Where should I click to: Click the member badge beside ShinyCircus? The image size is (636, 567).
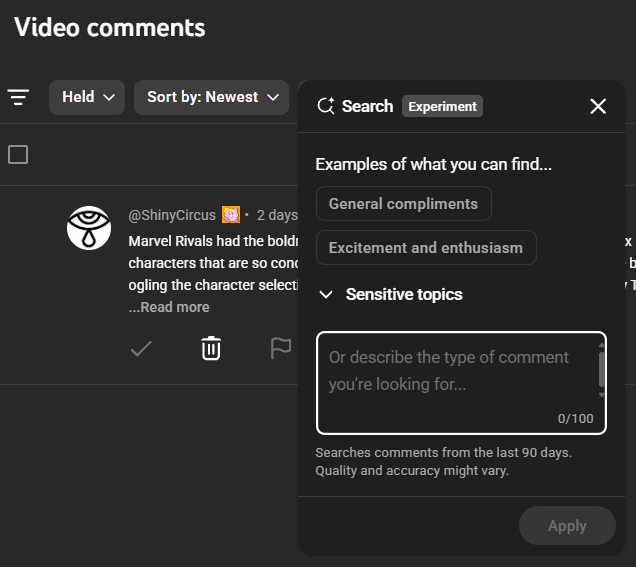[231, 215]
